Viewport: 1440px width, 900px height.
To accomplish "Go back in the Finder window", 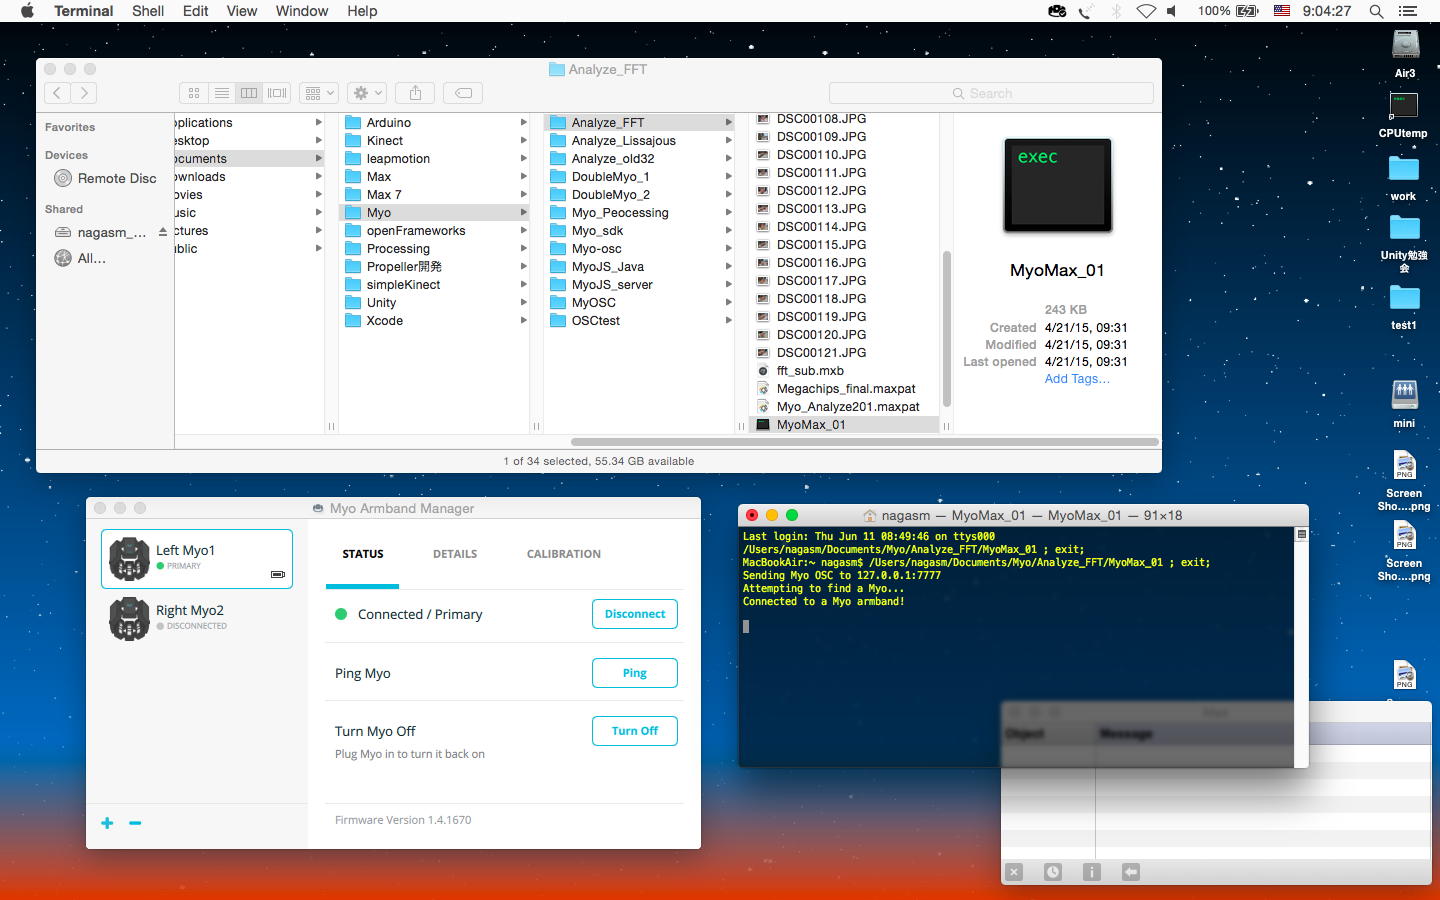I will point(58,93).
